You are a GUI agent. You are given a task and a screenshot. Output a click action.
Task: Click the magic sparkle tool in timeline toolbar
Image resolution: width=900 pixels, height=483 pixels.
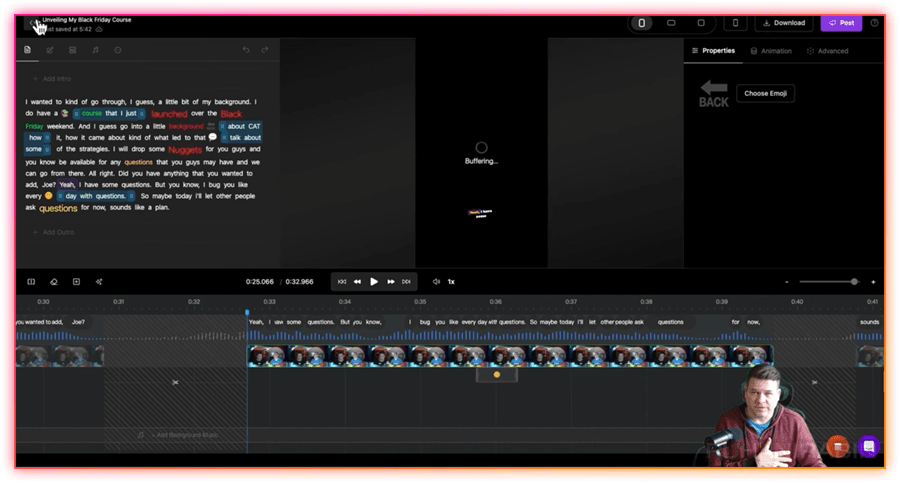pyautogui.click(x=98, y=282)
